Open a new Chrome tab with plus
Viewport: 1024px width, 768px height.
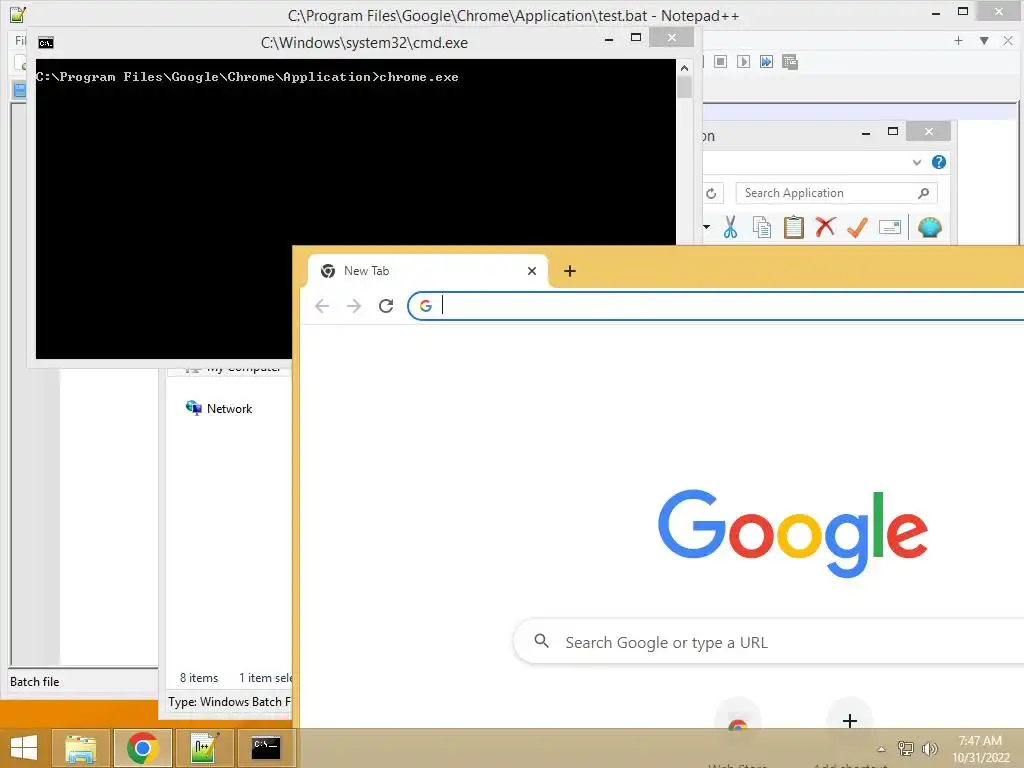click(569, 271)
